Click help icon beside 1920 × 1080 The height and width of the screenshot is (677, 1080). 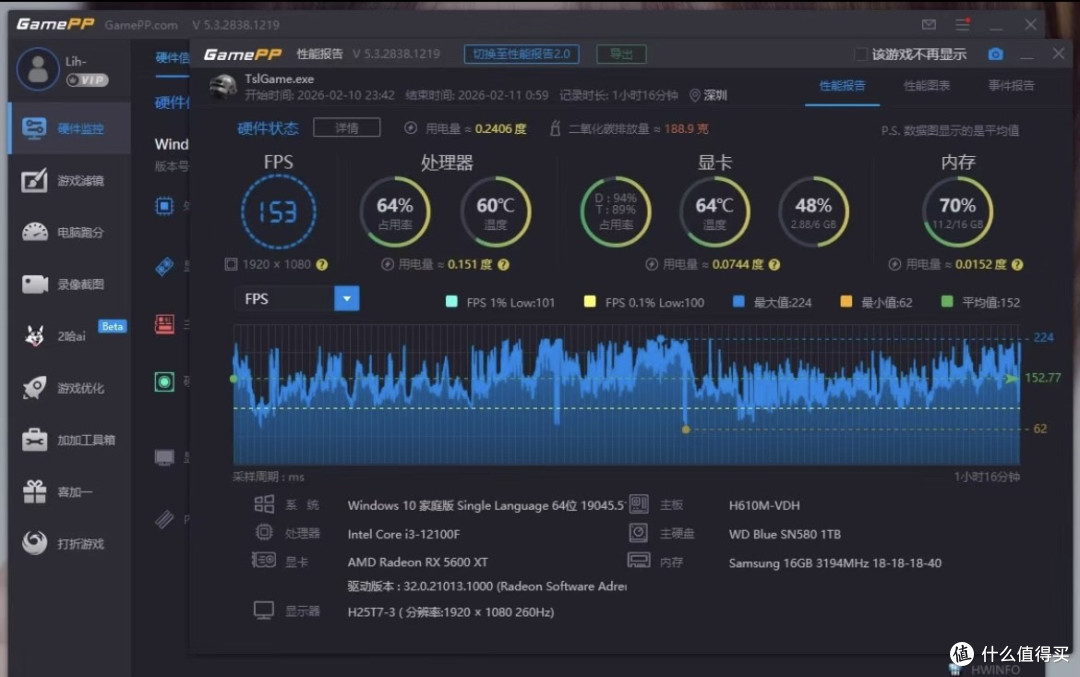pos(322,264)
